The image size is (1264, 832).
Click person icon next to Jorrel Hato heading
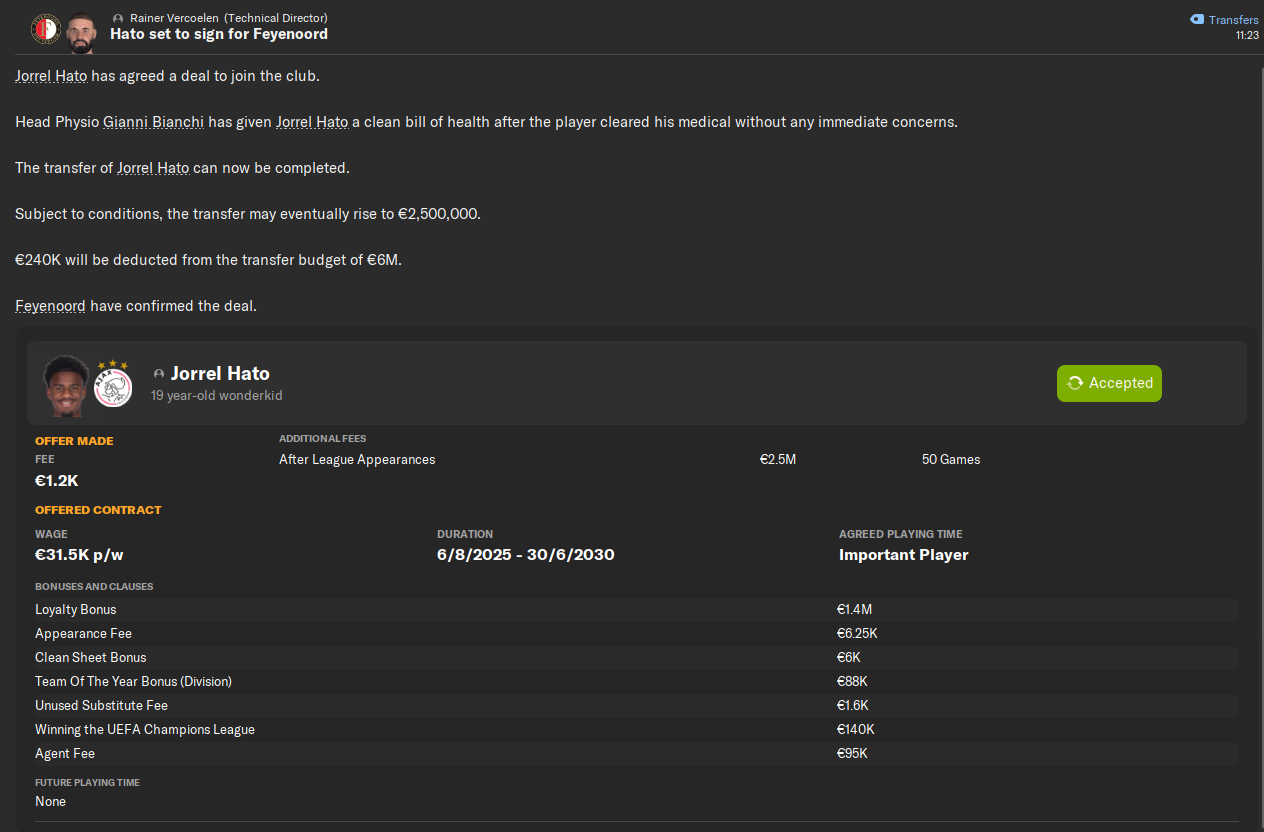click(159, 374)
